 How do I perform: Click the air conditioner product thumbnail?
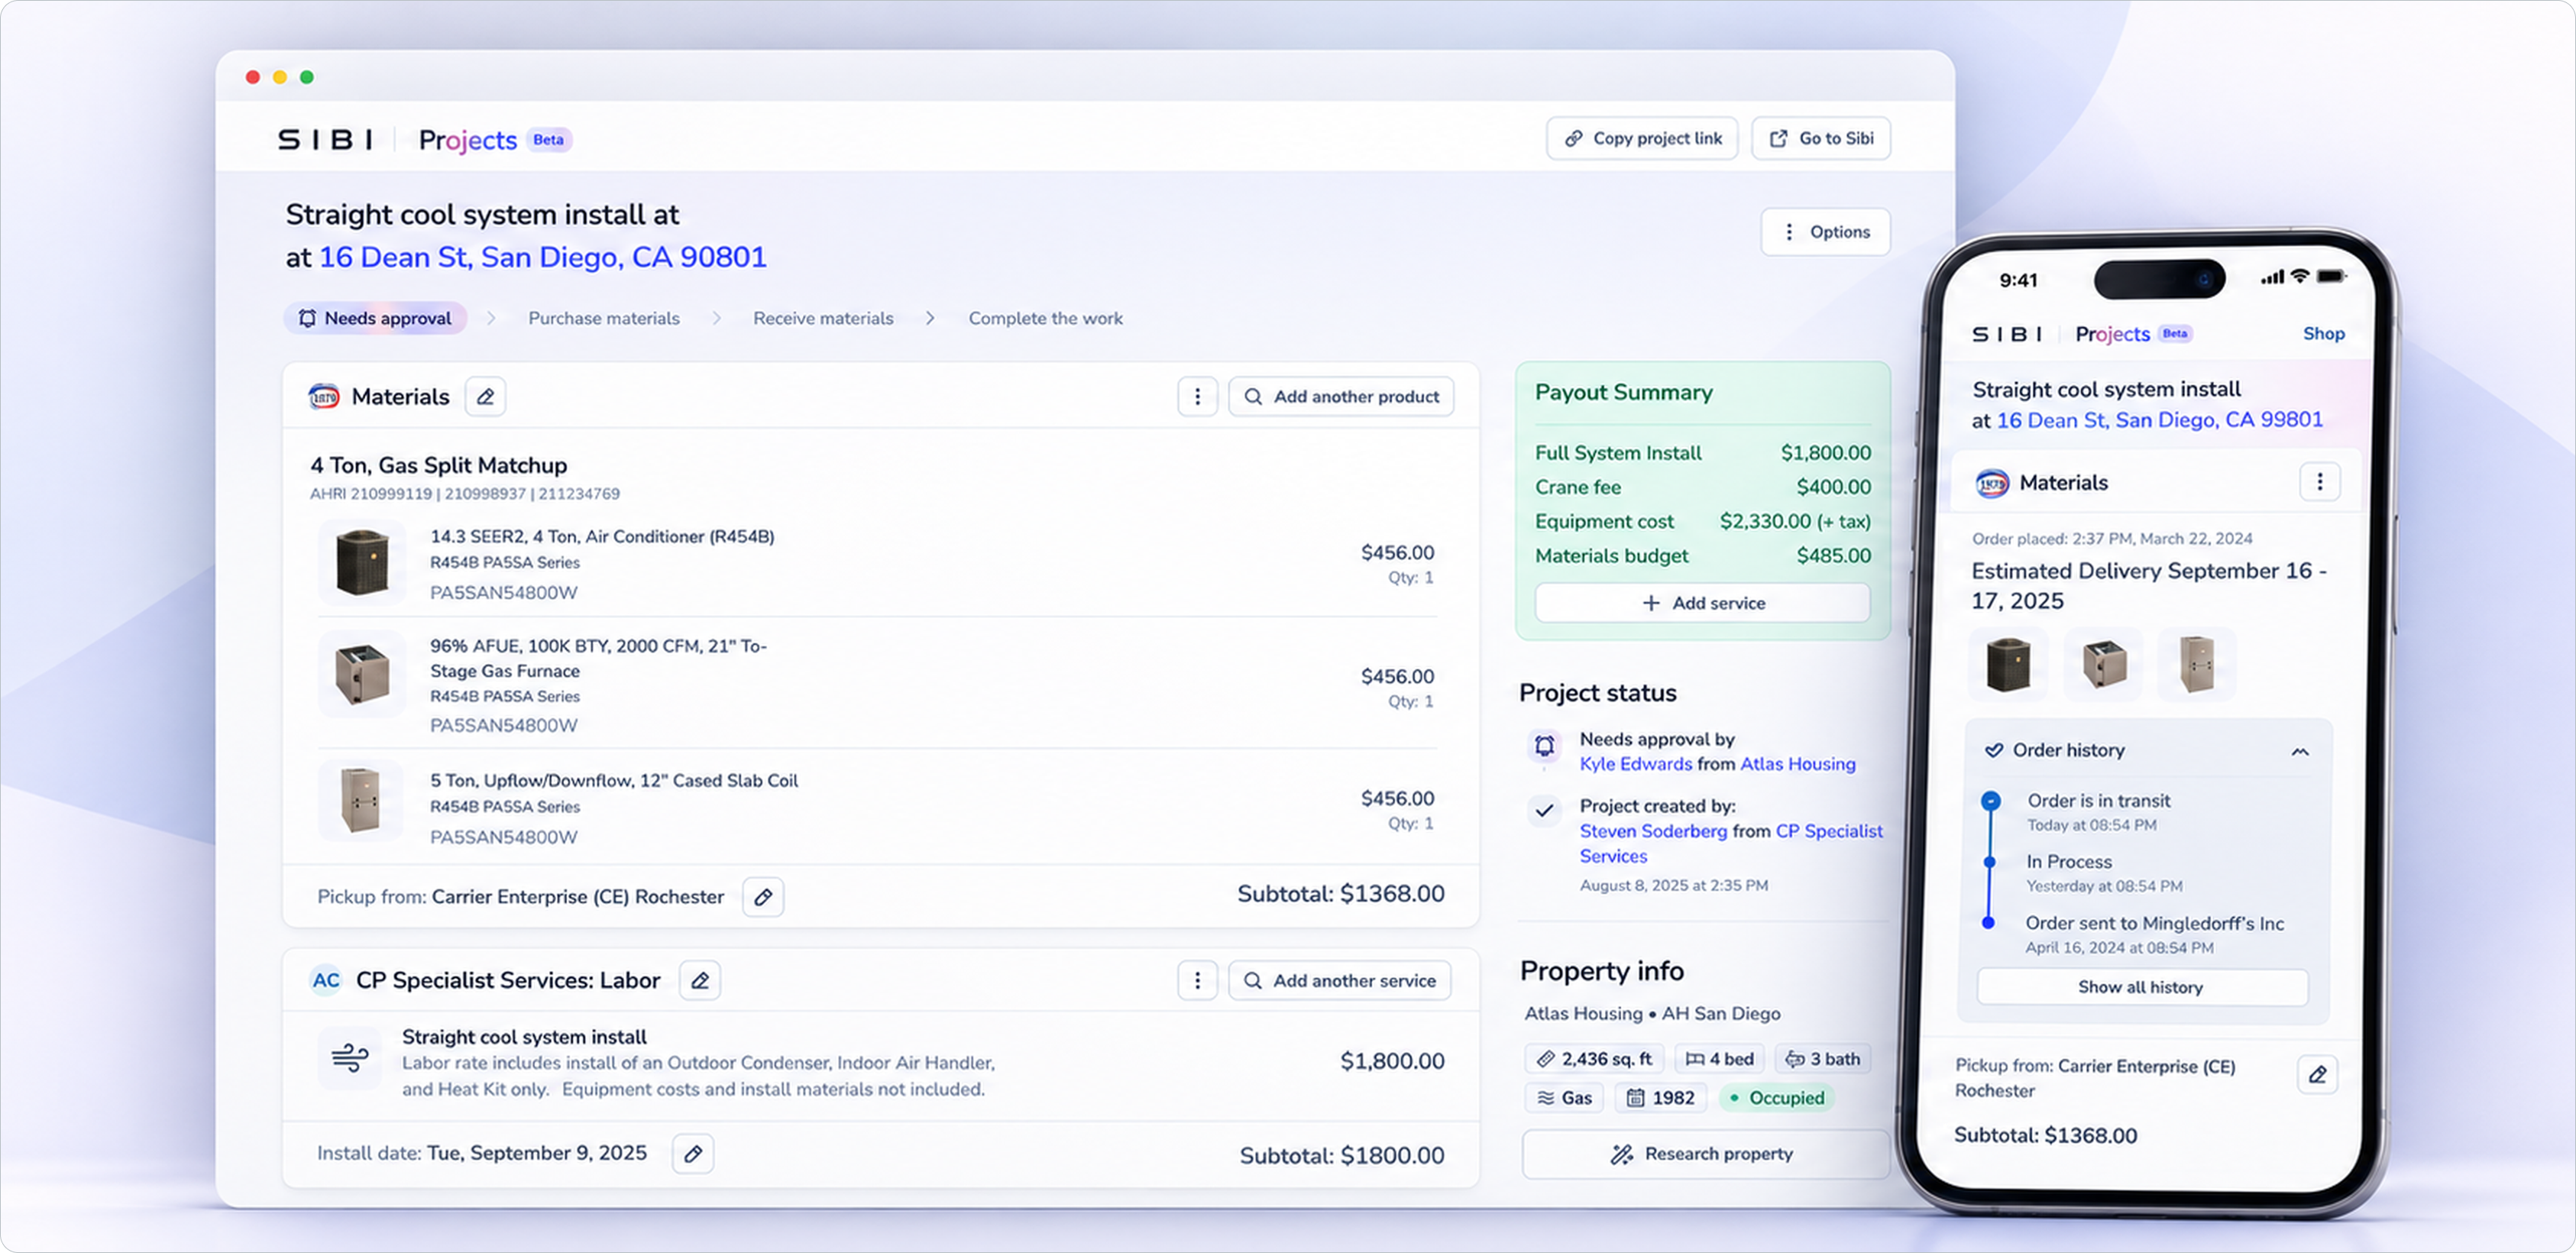click(x=362, y=562)
